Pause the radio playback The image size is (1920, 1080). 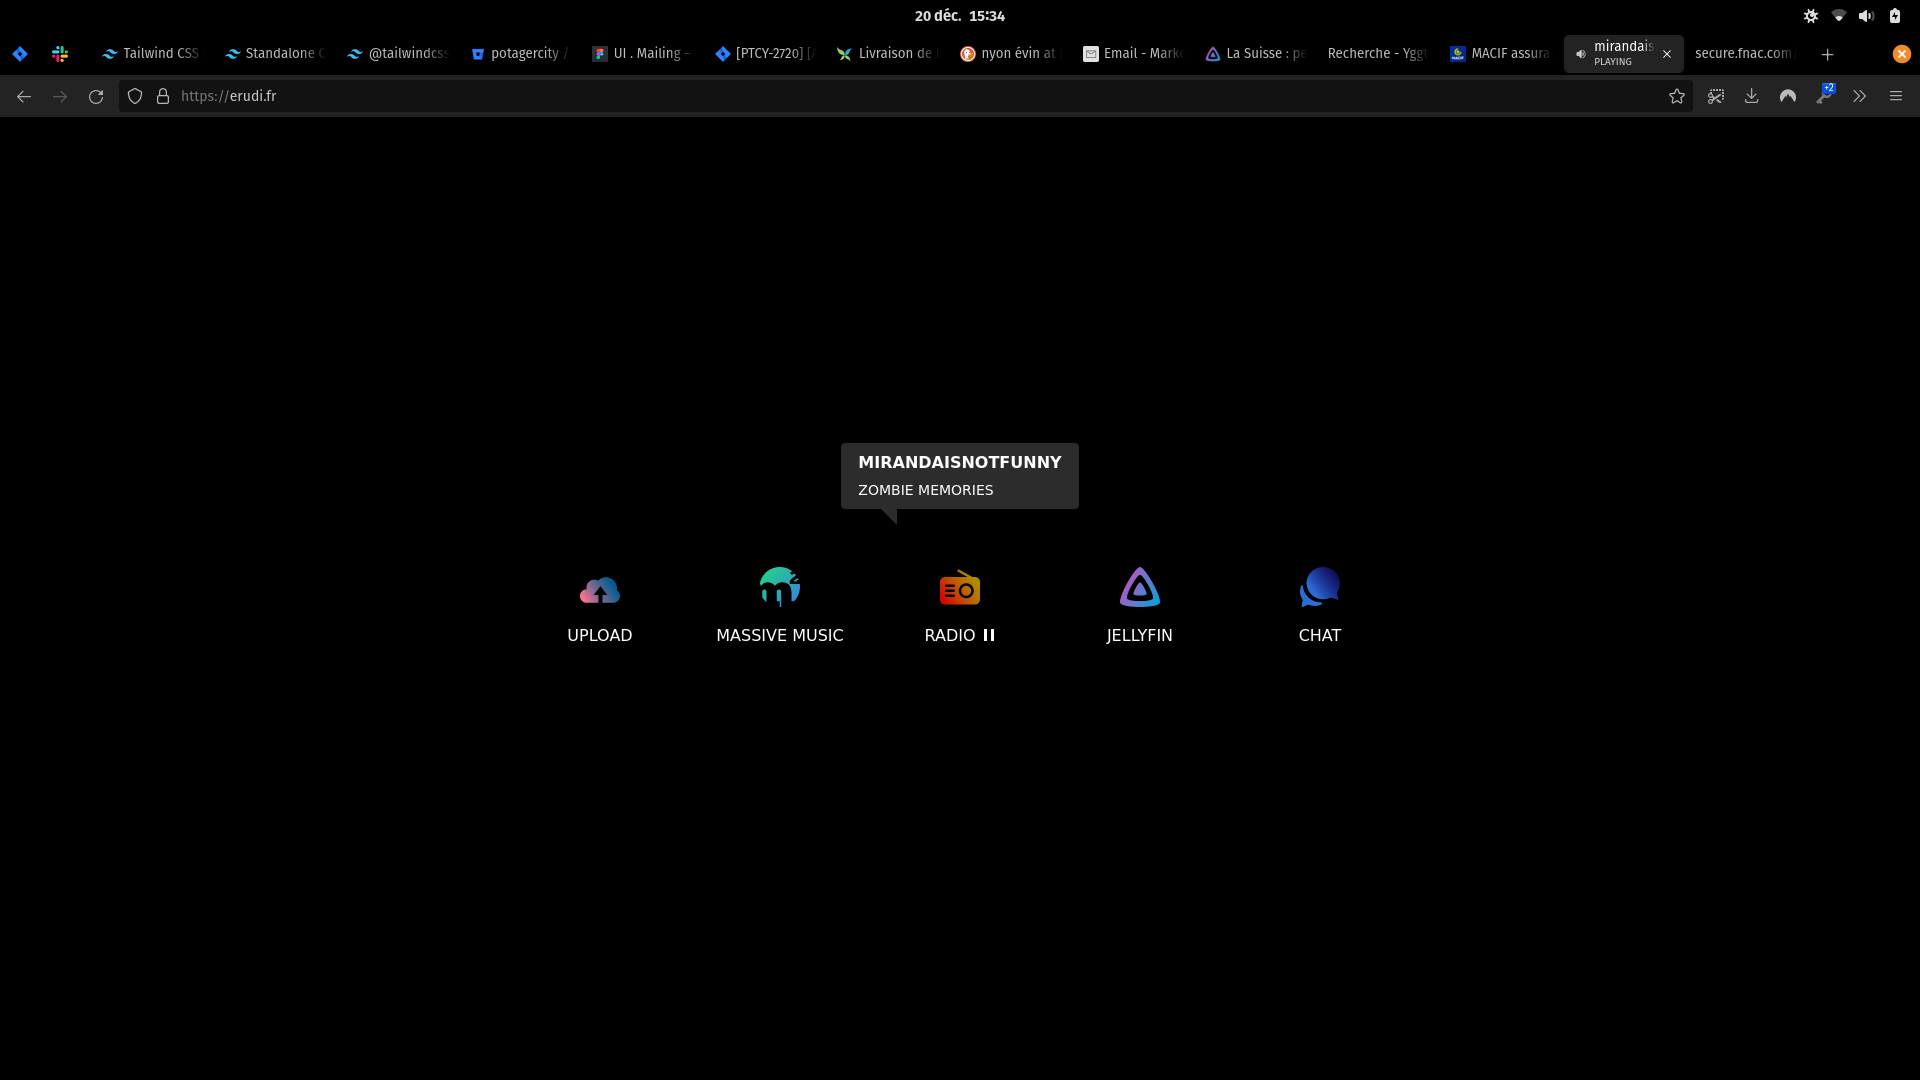989,635
